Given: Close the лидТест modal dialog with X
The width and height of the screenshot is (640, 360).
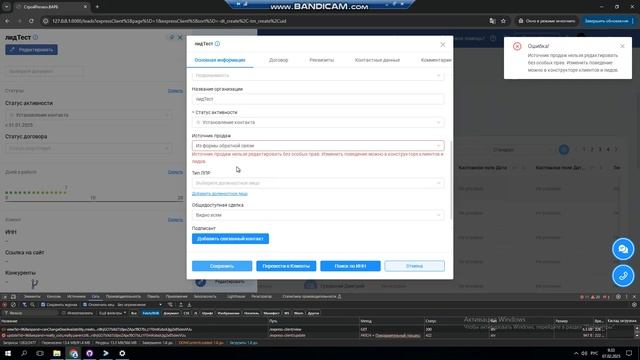Looking at the screenshot, I should (442, 44).
